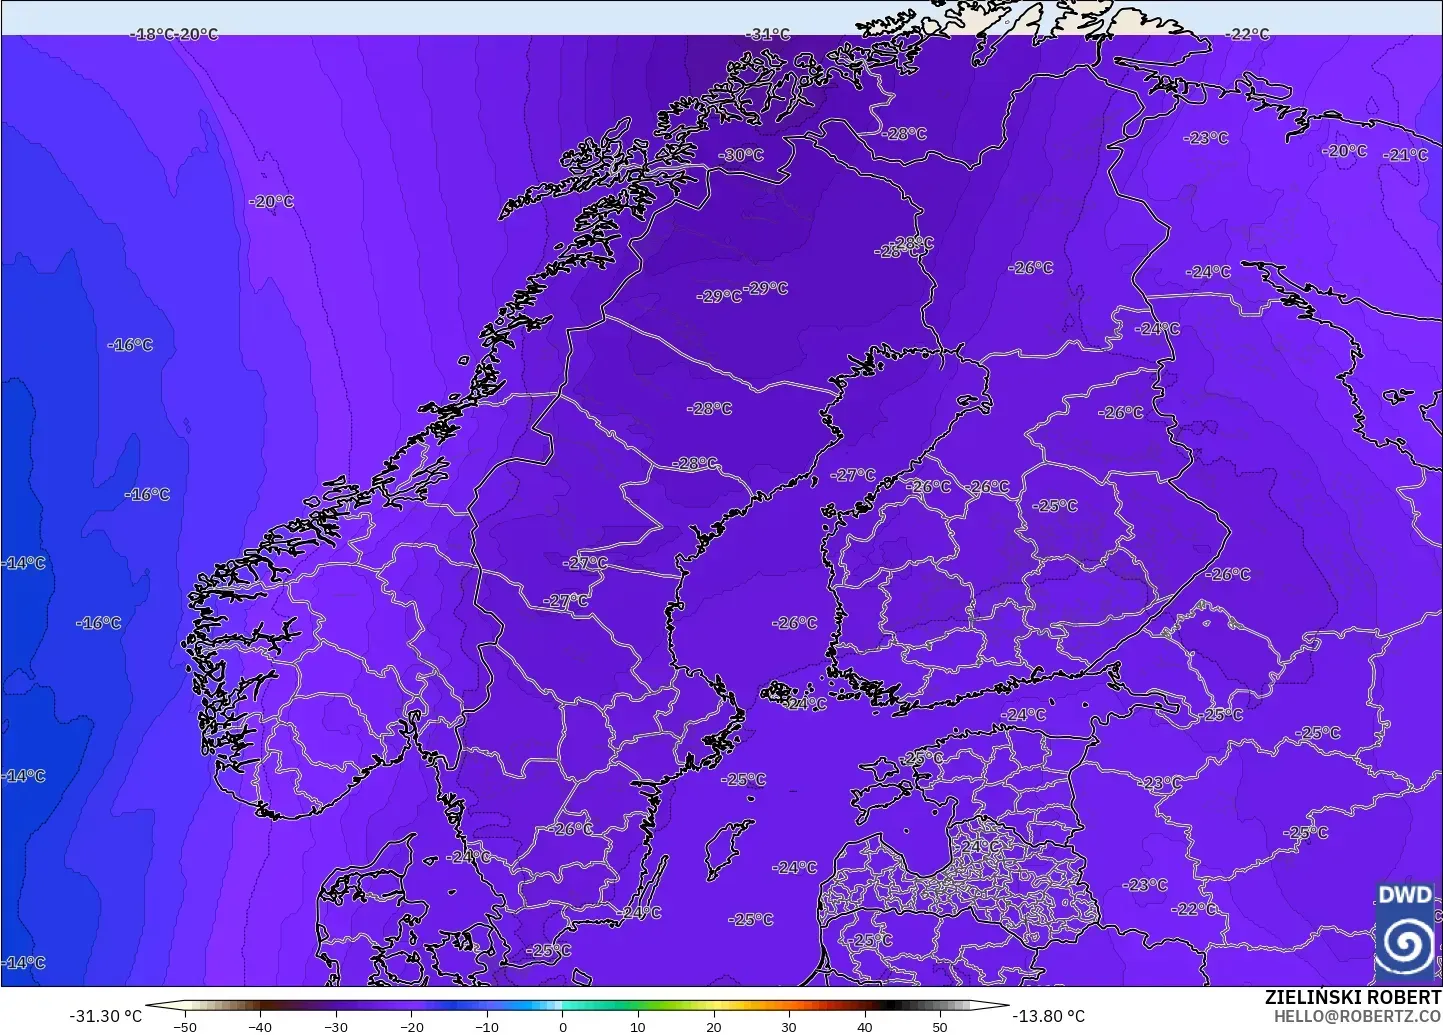
Task: Click the 30 tick on the colorbar
Action: (789, 1026)
